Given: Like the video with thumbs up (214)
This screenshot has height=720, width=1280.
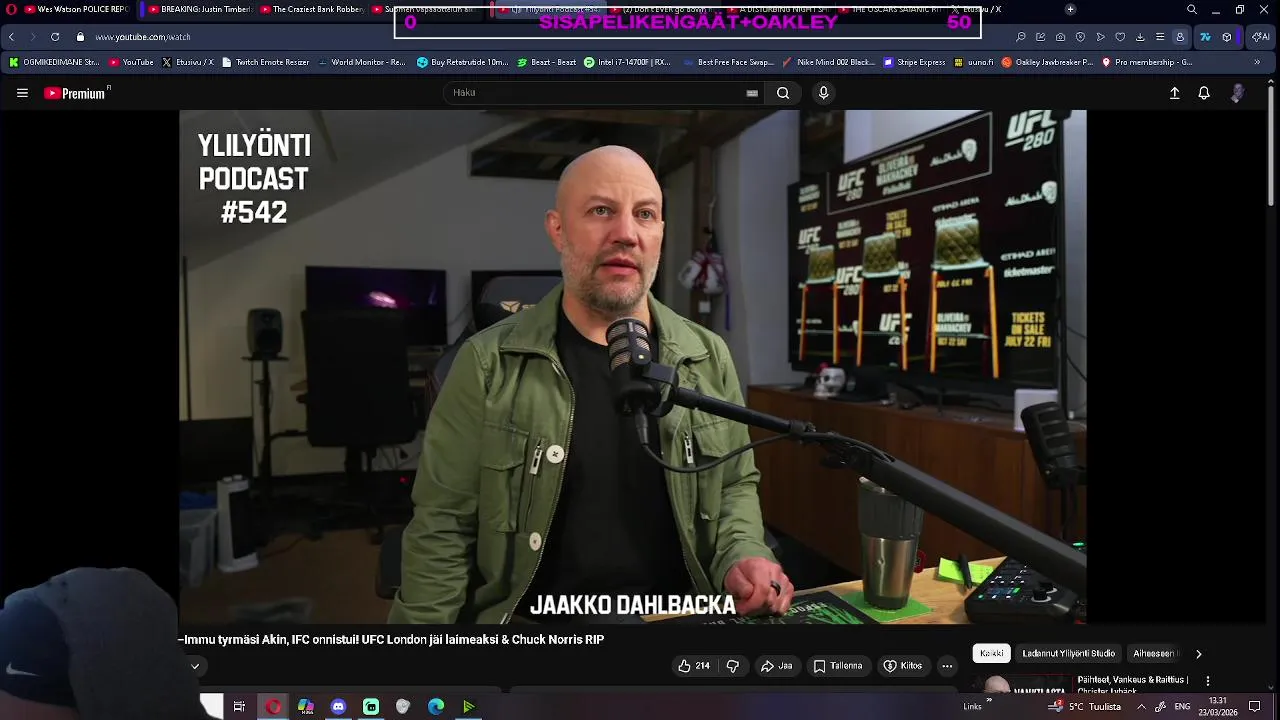Looking at the screenshot, I should click(694, 666).
